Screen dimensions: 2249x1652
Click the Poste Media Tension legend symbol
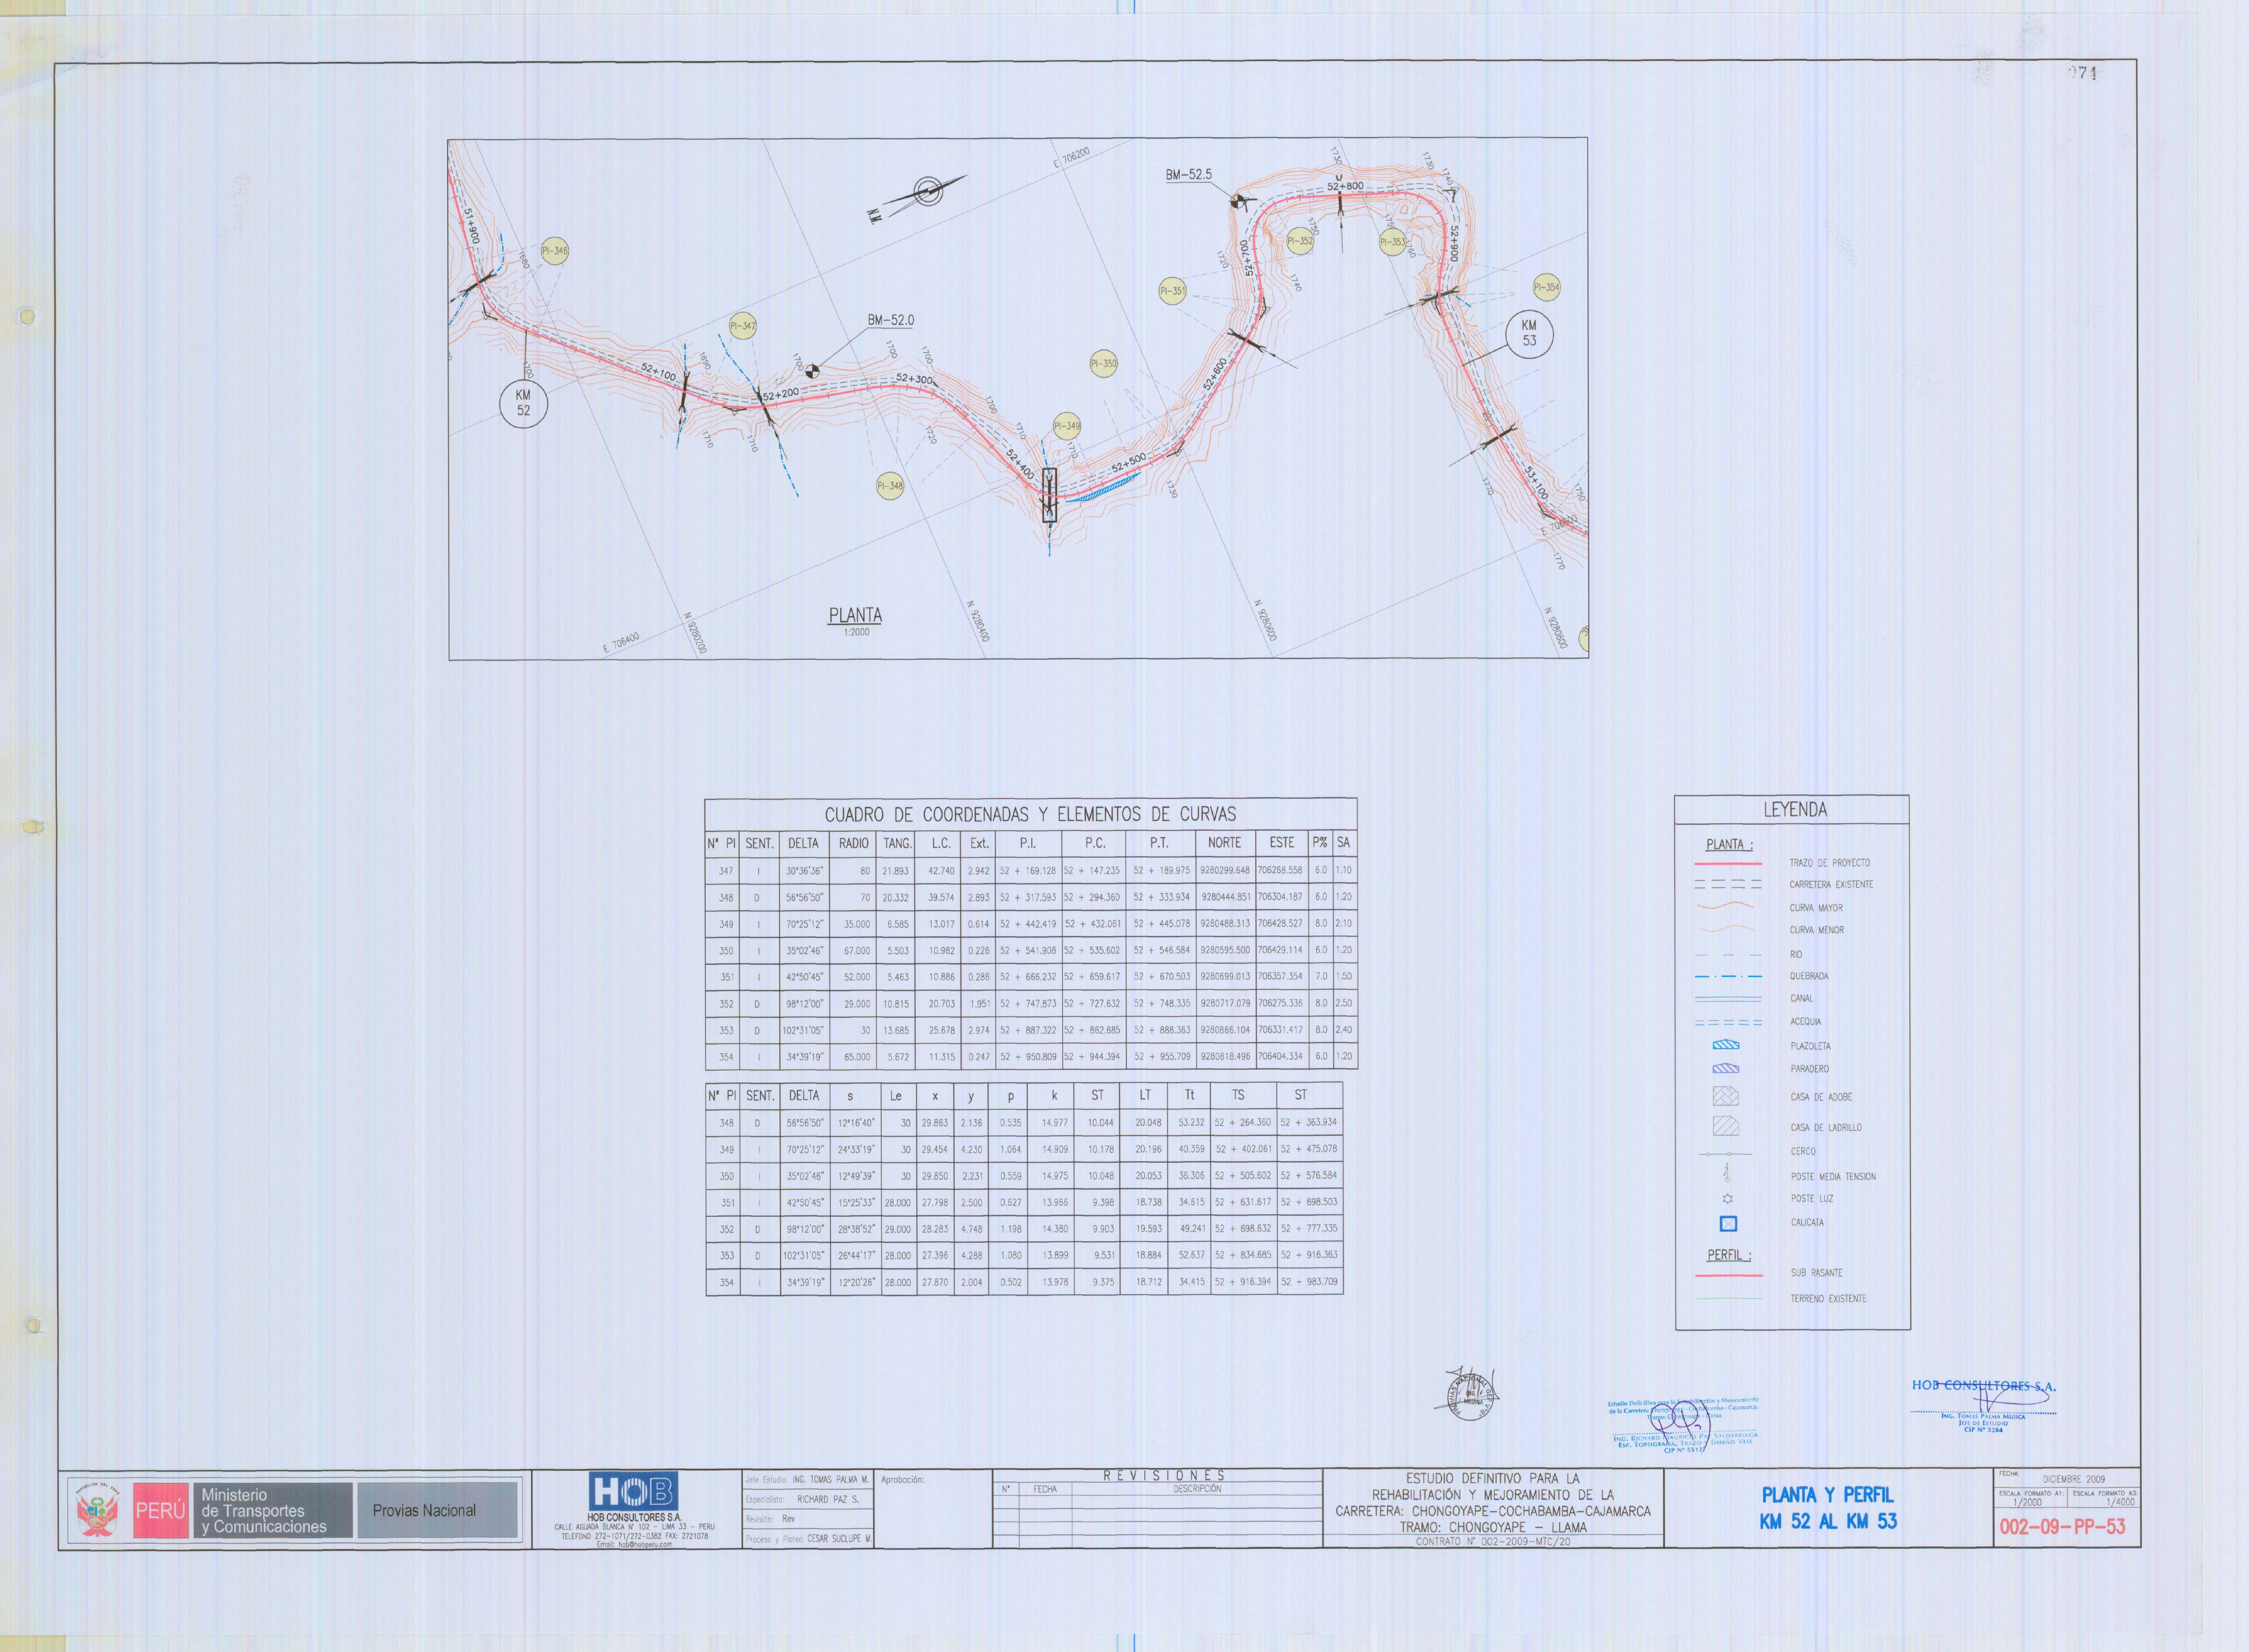1727,1172
